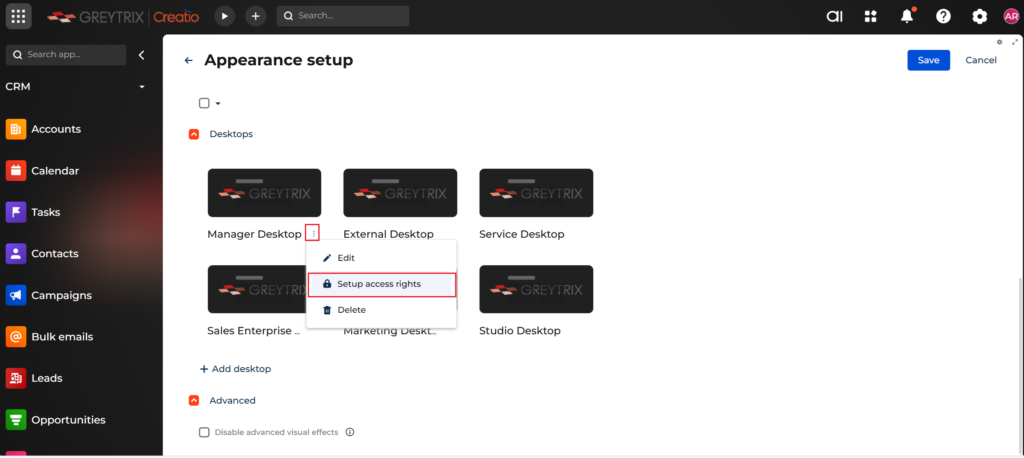Open the Campaigns section in sidebar
1024x458 pixels.
(61, 295)
